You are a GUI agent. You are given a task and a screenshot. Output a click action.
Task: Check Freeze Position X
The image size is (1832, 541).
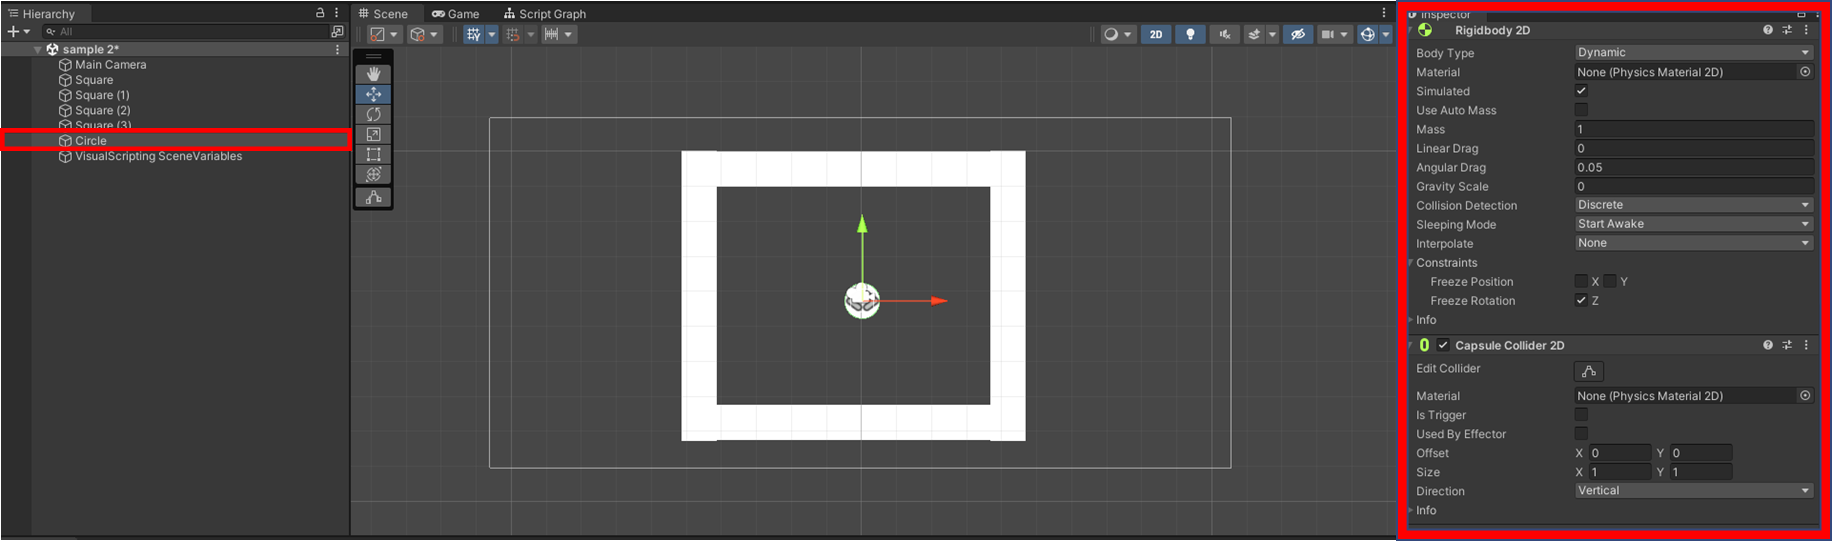(1581, 281)
